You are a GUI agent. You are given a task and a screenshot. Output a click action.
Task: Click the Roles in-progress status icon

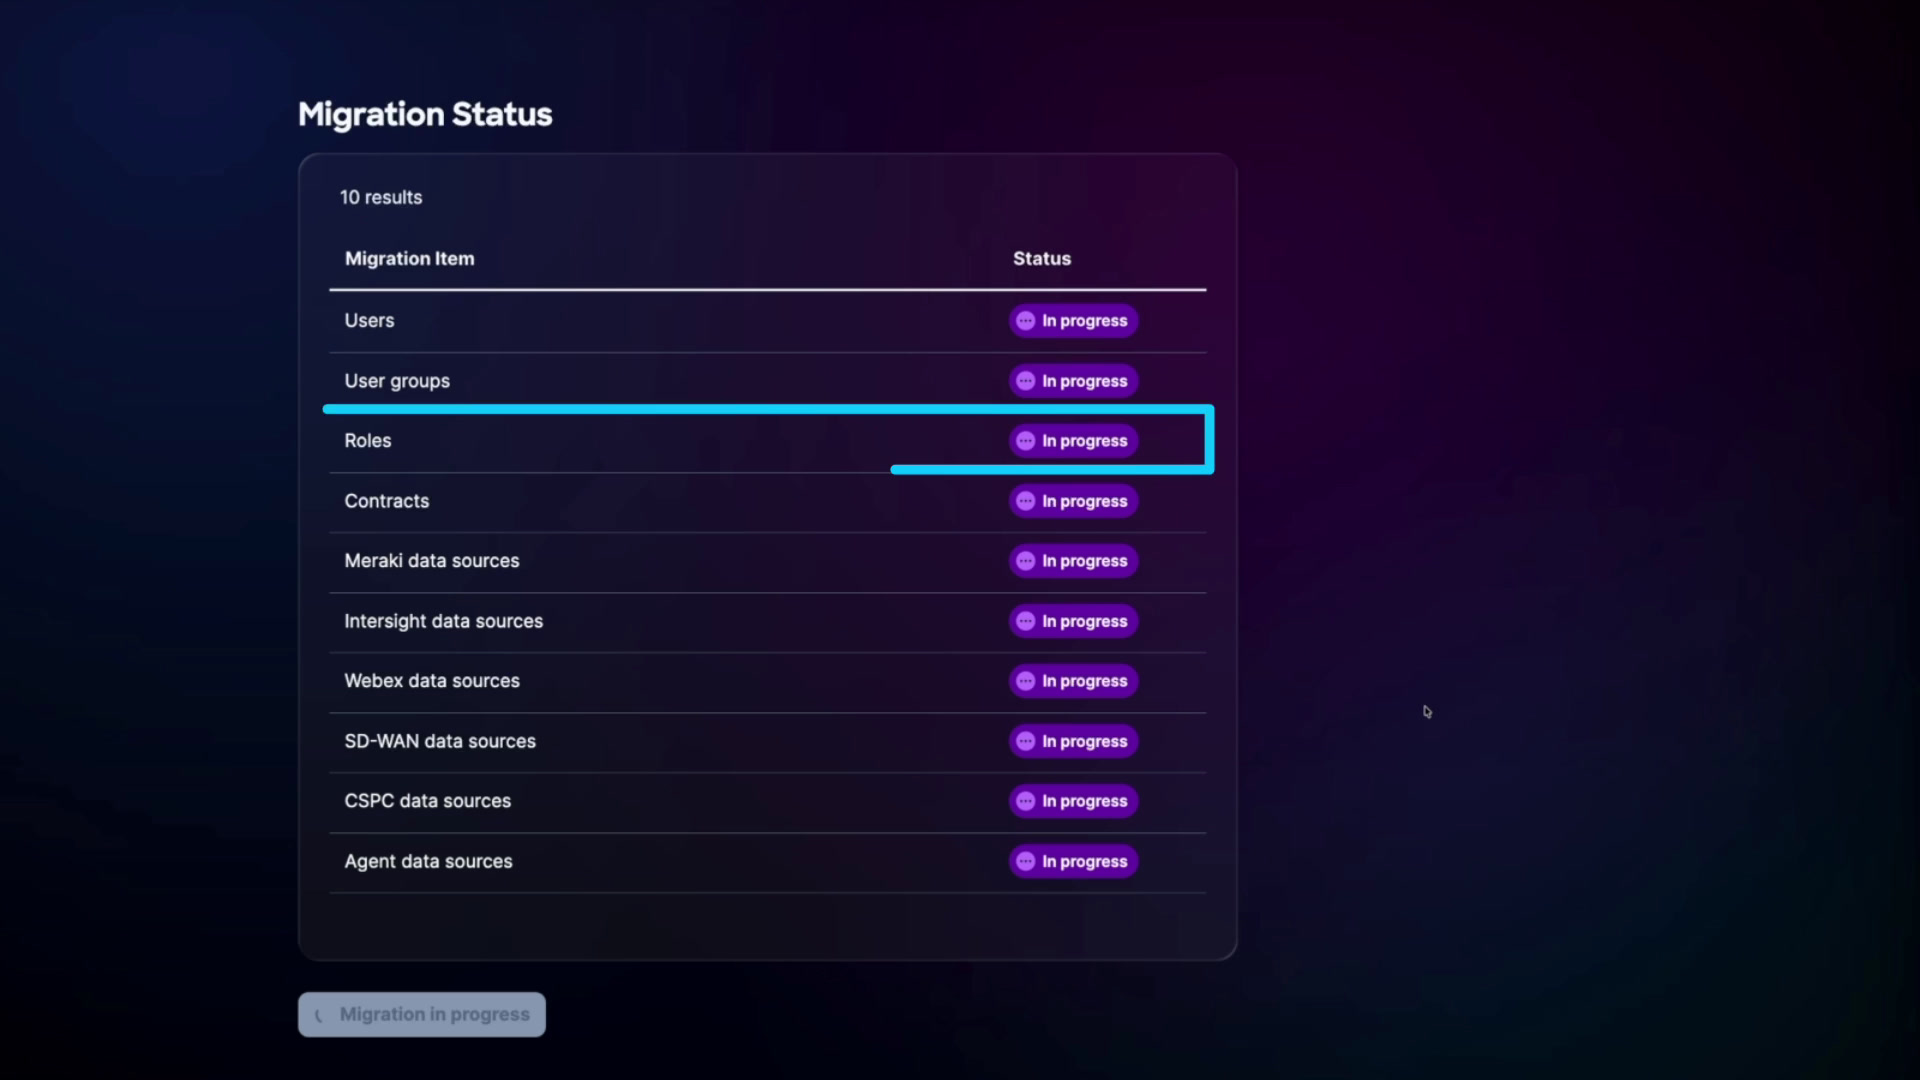coord(1025,441)
